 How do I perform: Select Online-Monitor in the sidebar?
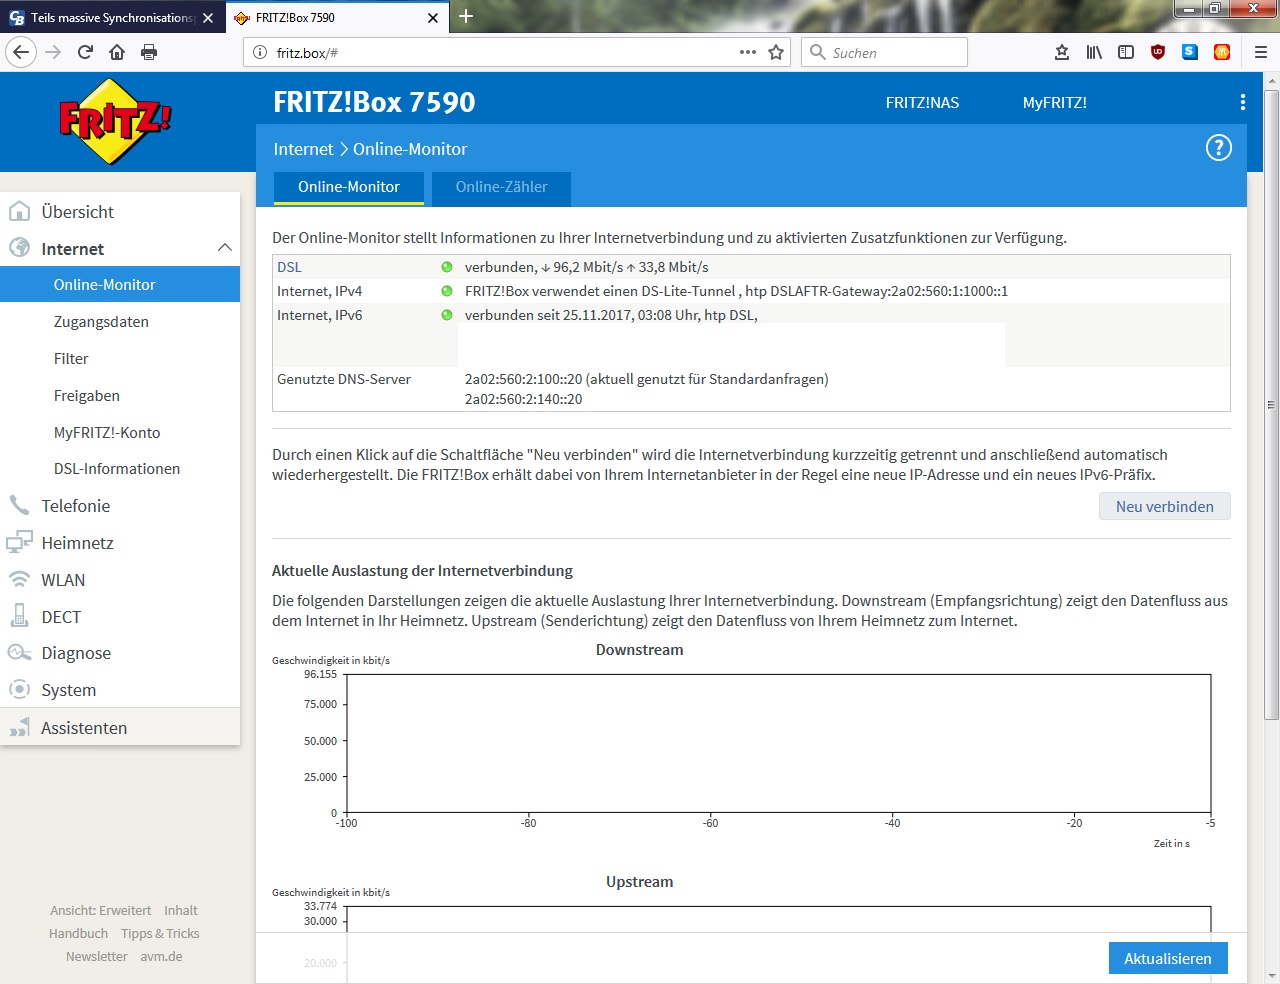pos(120,285)
